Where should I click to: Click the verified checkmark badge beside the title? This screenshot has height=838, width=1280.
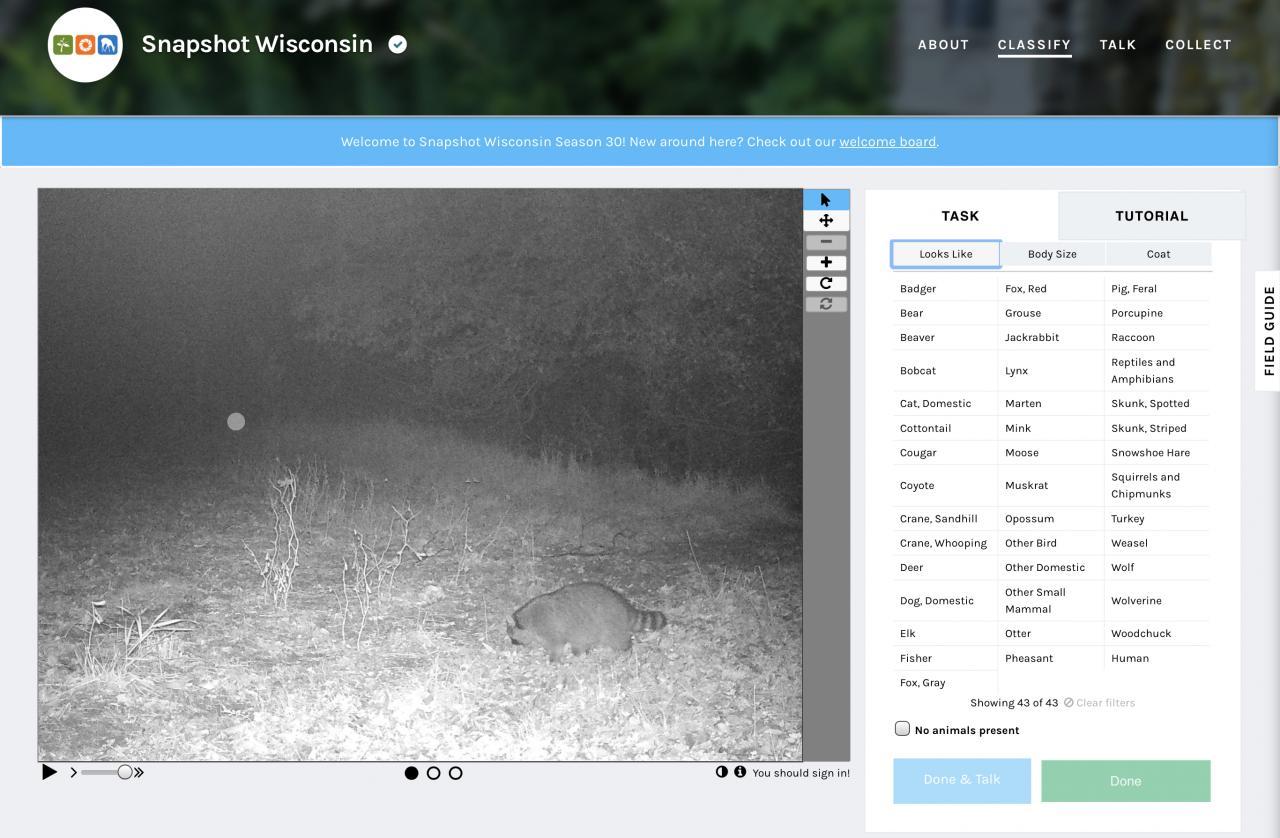398,44
